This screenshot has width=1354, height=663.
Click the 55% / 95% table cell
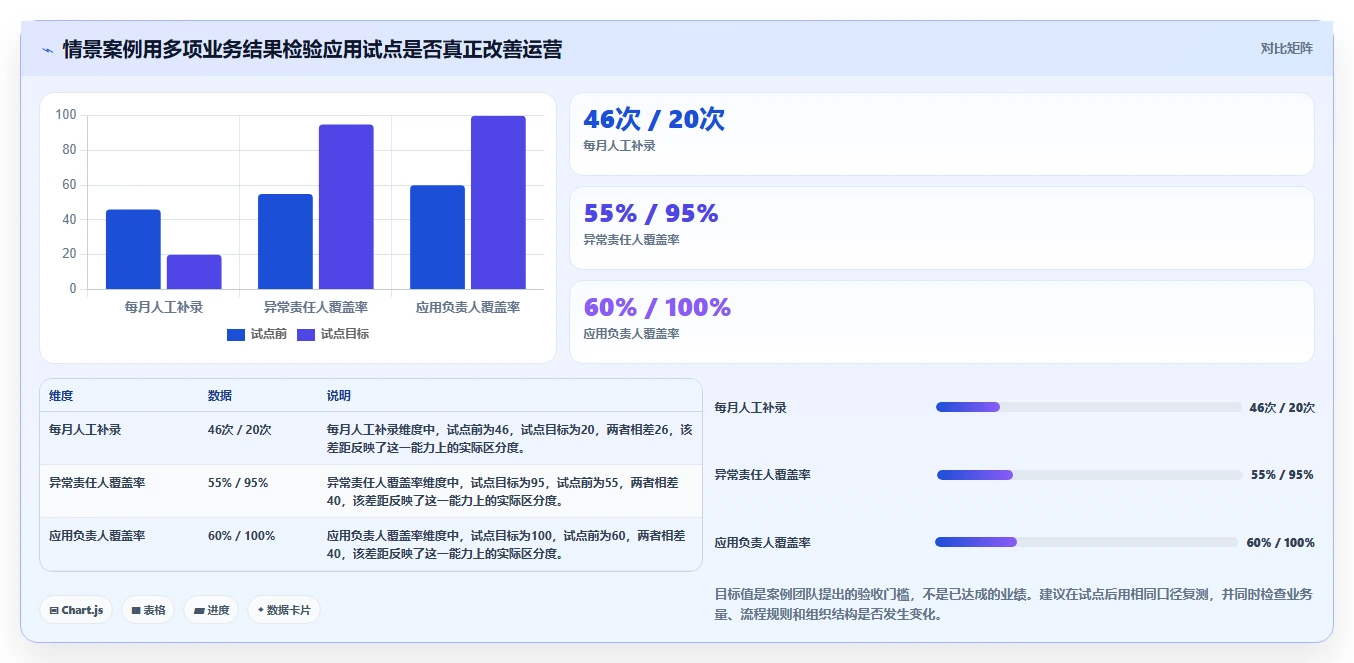(x=238, y=482)
